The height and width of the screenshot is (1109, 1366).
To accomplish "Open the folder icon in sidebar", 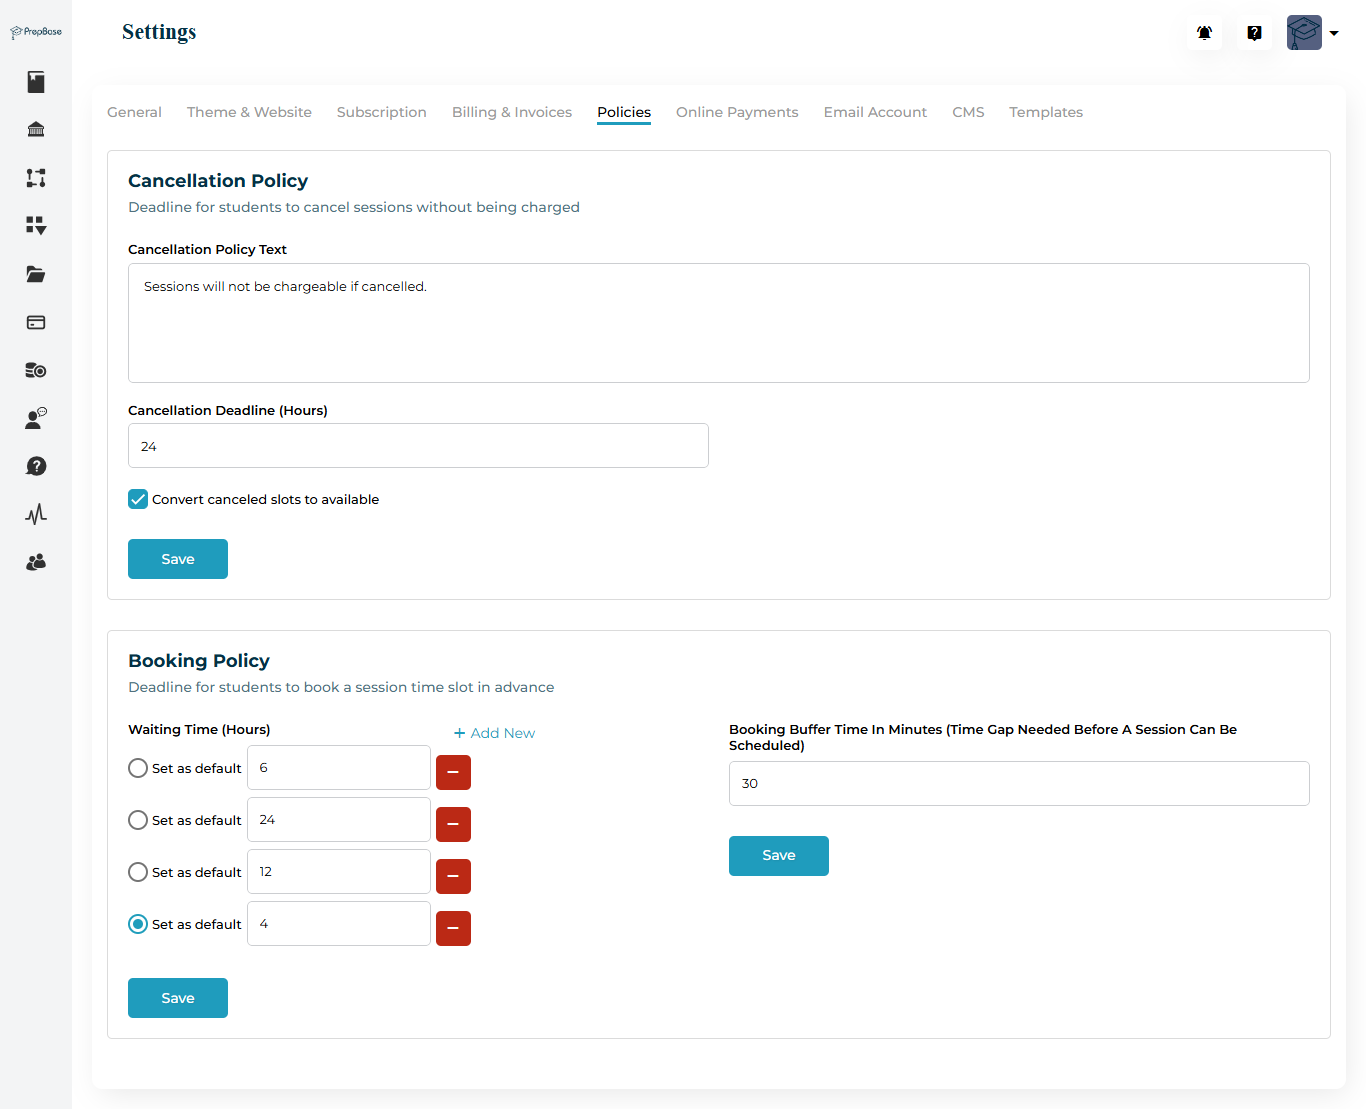I will (36, 274).
